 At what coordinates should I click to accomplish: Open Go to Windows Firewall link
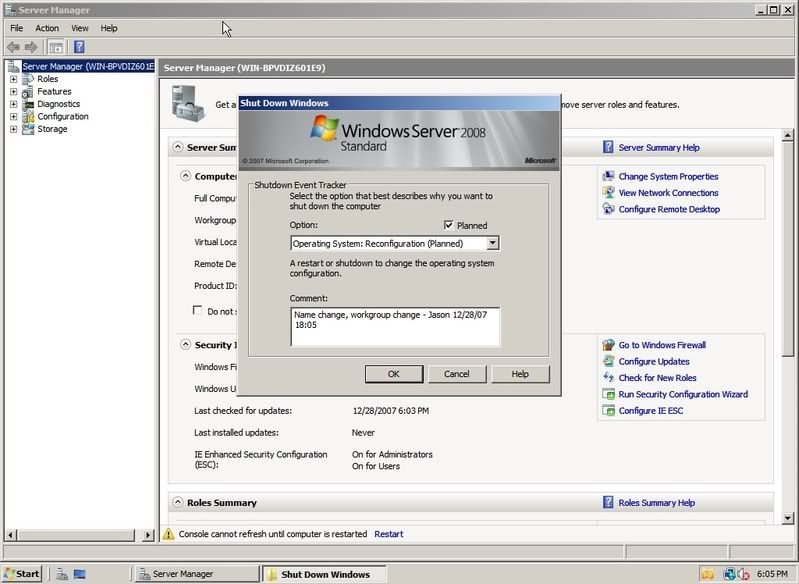pos(662,345)
